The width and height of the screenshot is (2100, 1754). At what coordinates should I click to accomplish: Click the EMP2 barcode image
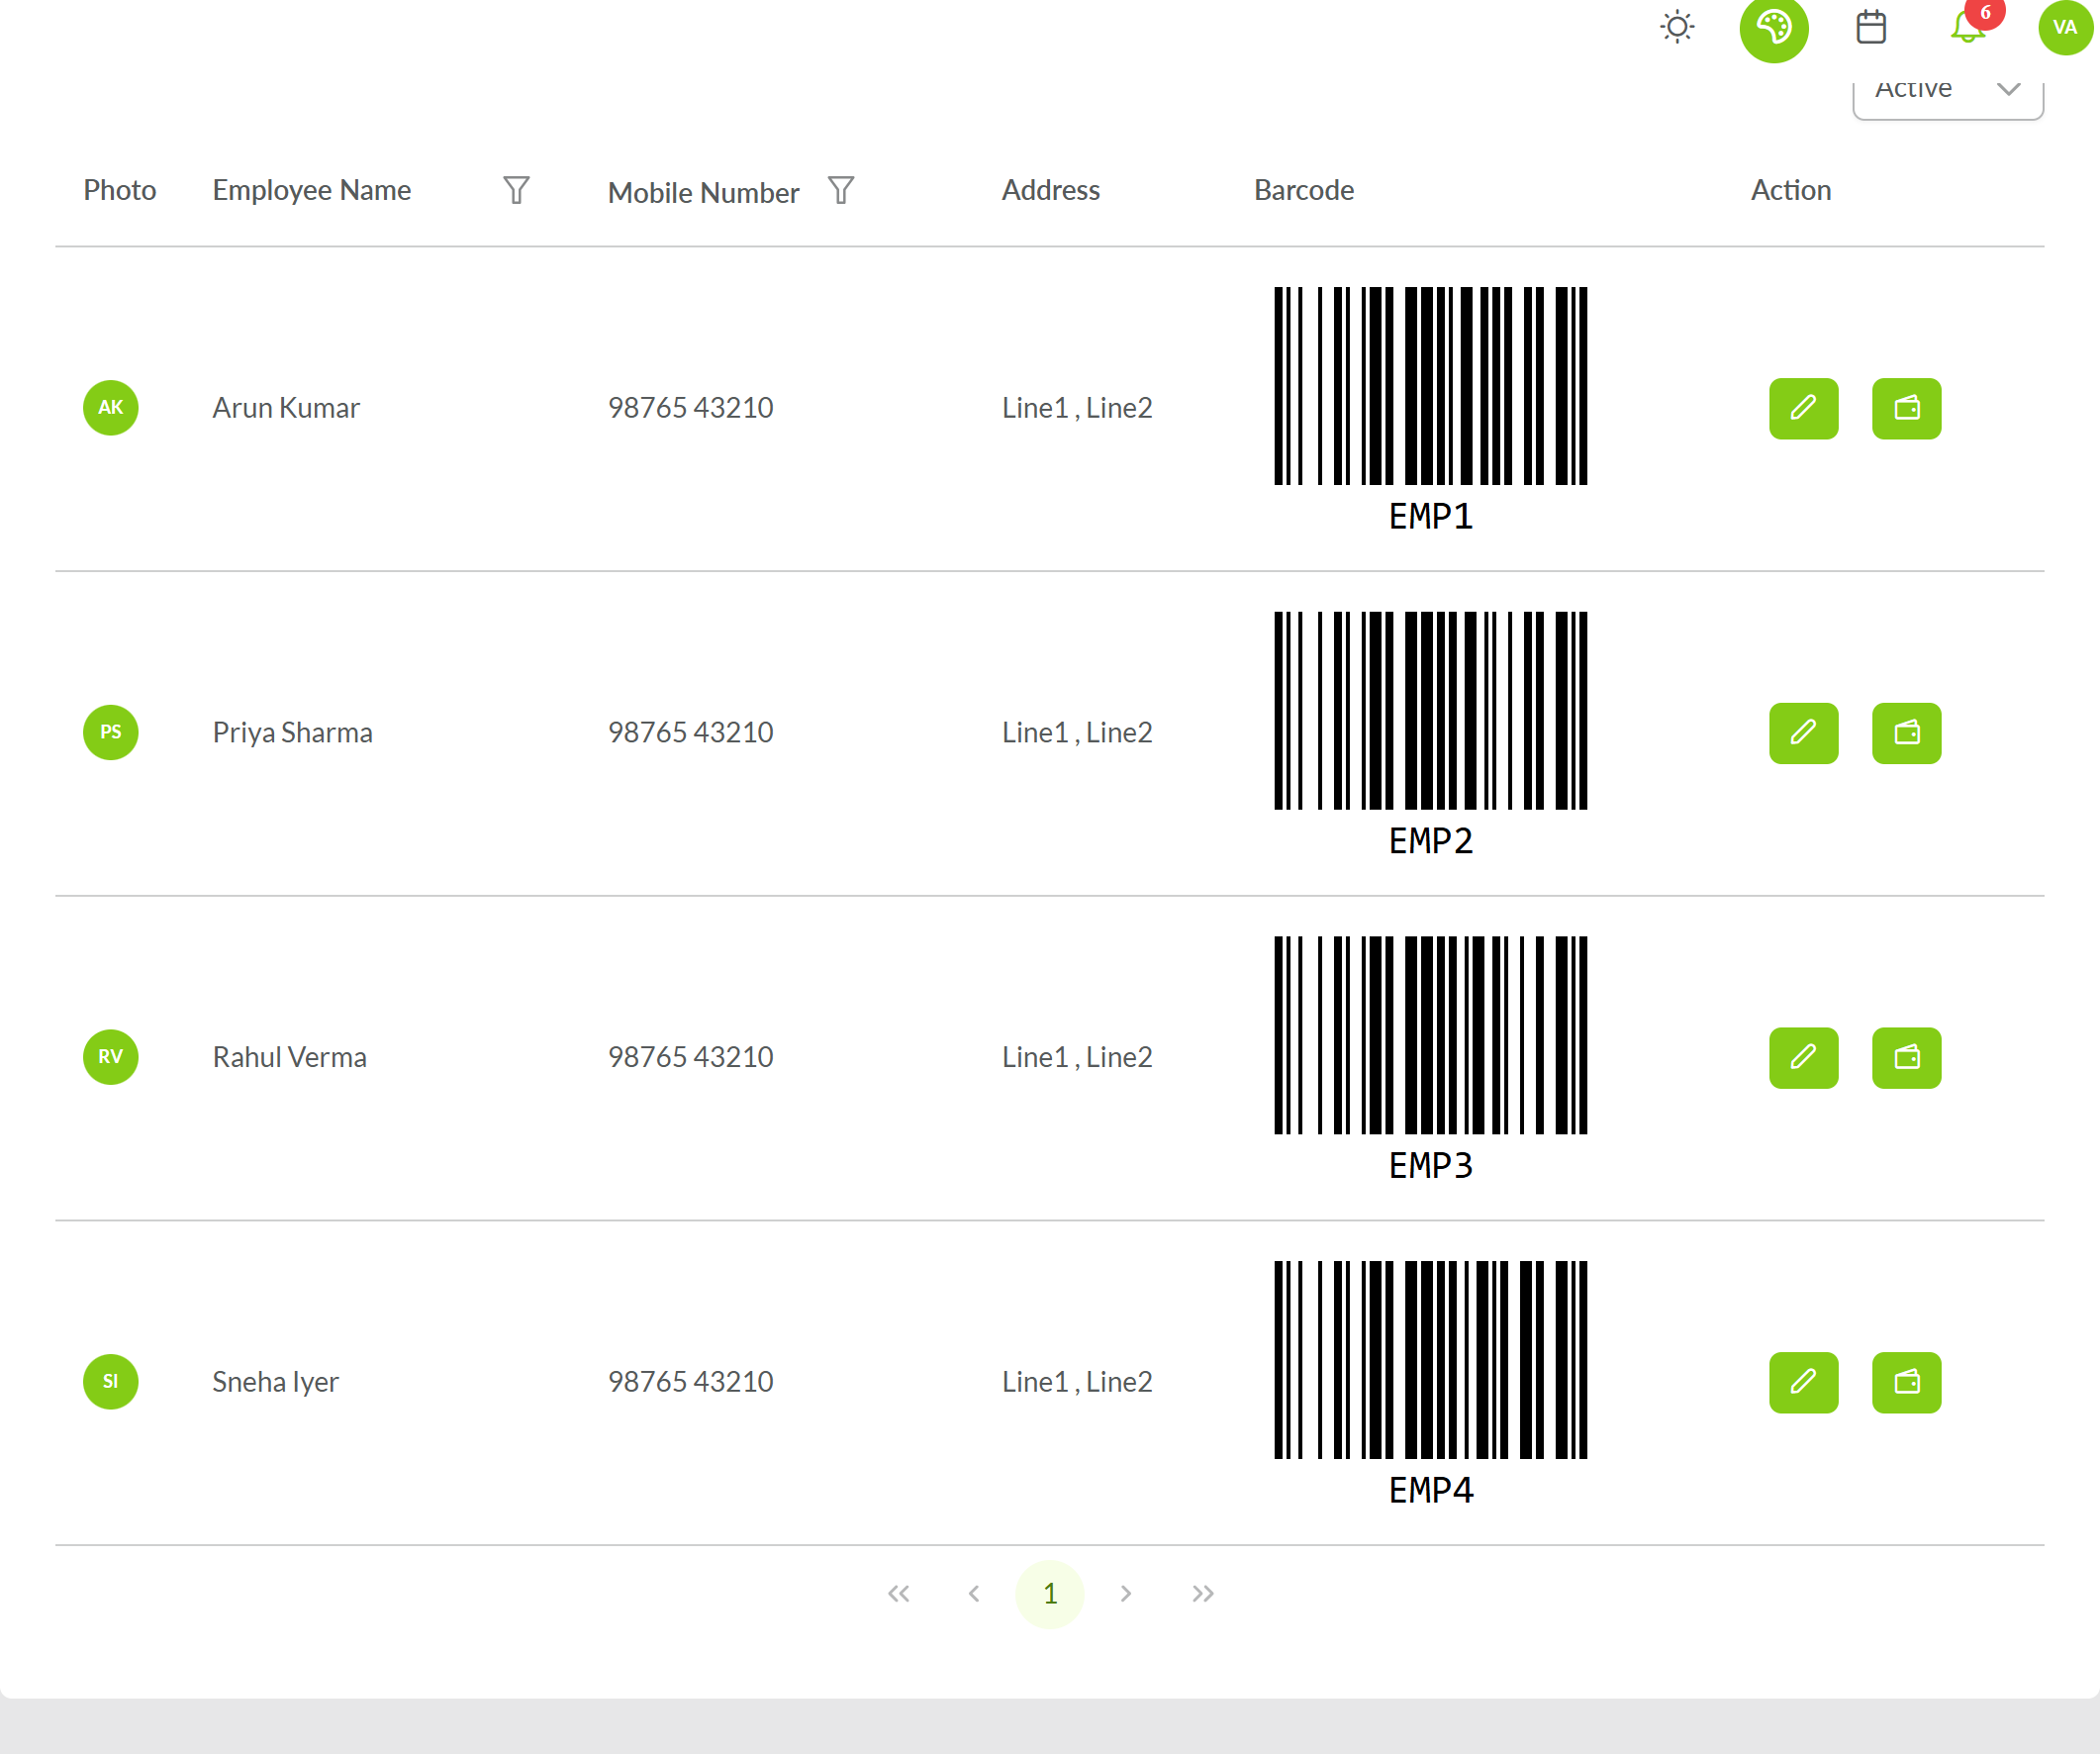click(1430, 734)
